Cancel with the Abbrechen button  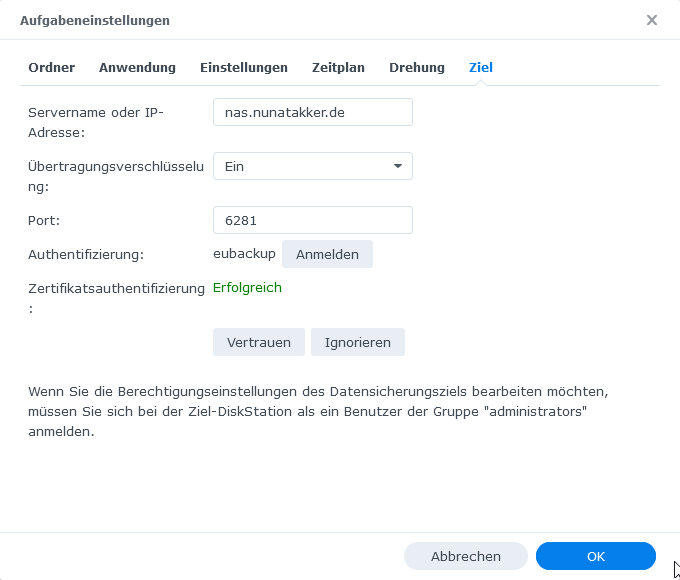(x=466, y=556)
